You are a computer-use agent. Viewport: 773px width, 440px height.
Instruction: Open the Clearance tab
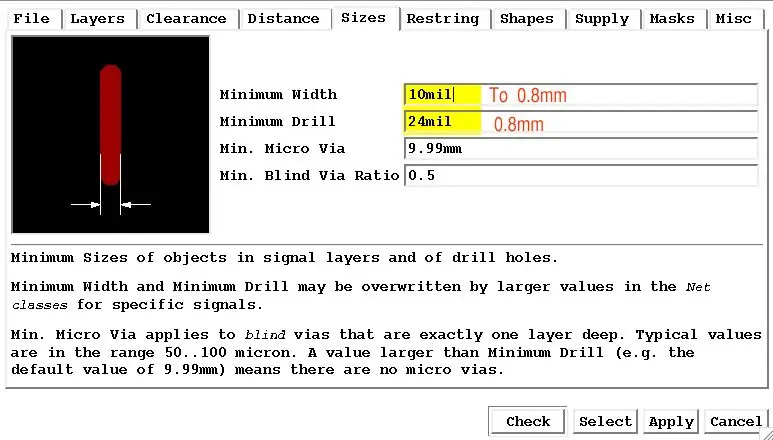187,19
